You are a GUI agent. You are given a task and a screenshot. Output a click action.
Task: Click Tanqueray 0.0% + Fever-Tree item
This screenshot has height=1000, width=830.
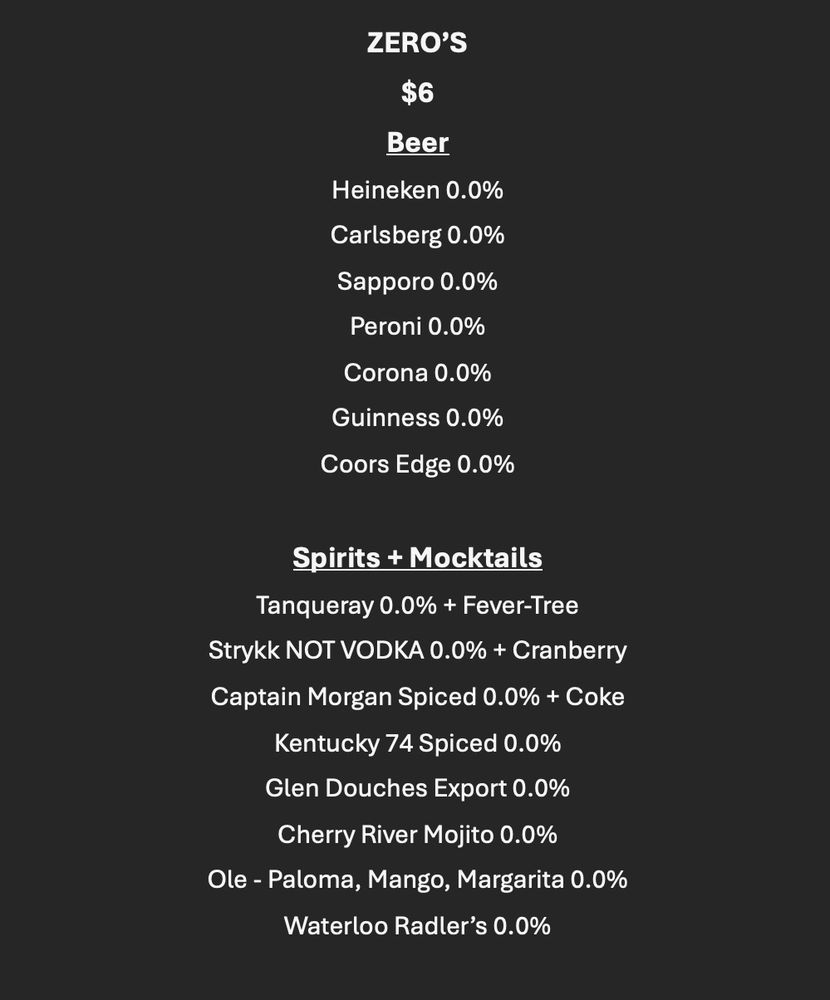(x=417, y=605)
